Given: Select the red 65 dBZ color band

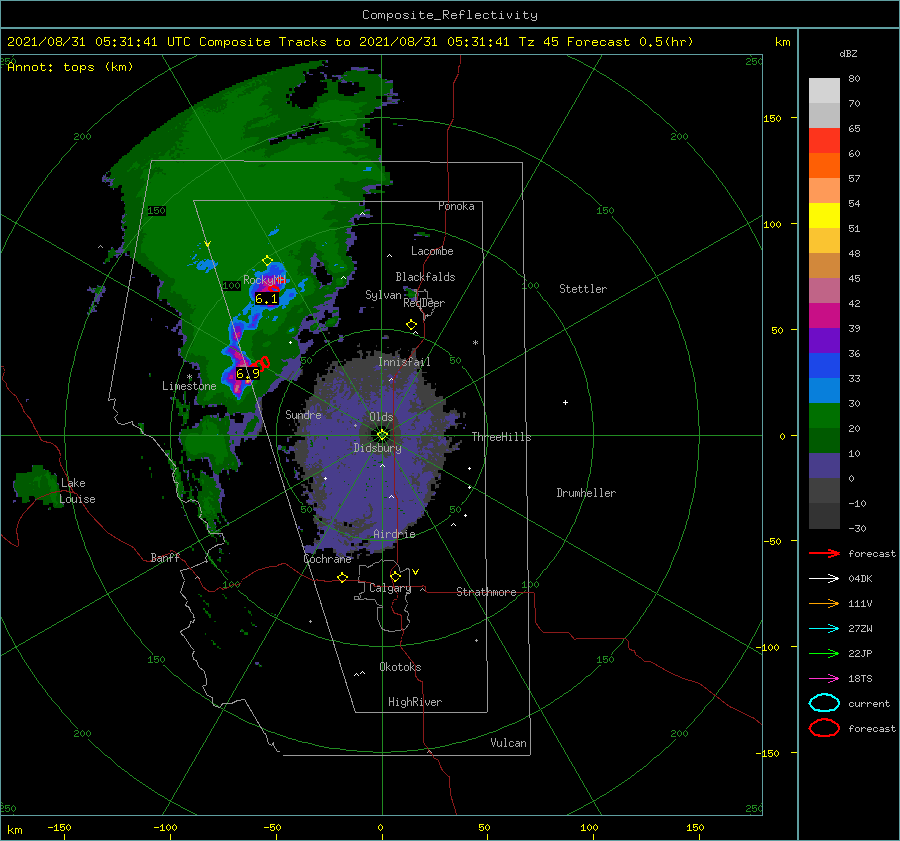Looking at the screenshot, I should [824, 141].
